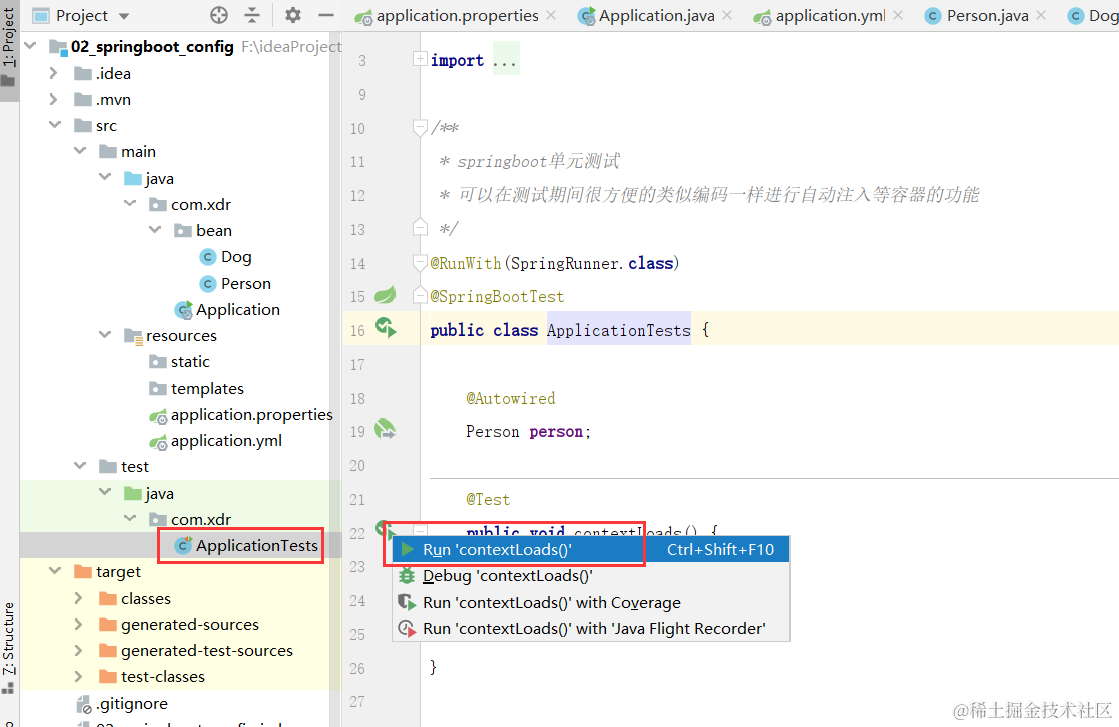1119x727 pixels.
Task: Expand the generated-test-sources folder
Action: [x=79, y=650]
